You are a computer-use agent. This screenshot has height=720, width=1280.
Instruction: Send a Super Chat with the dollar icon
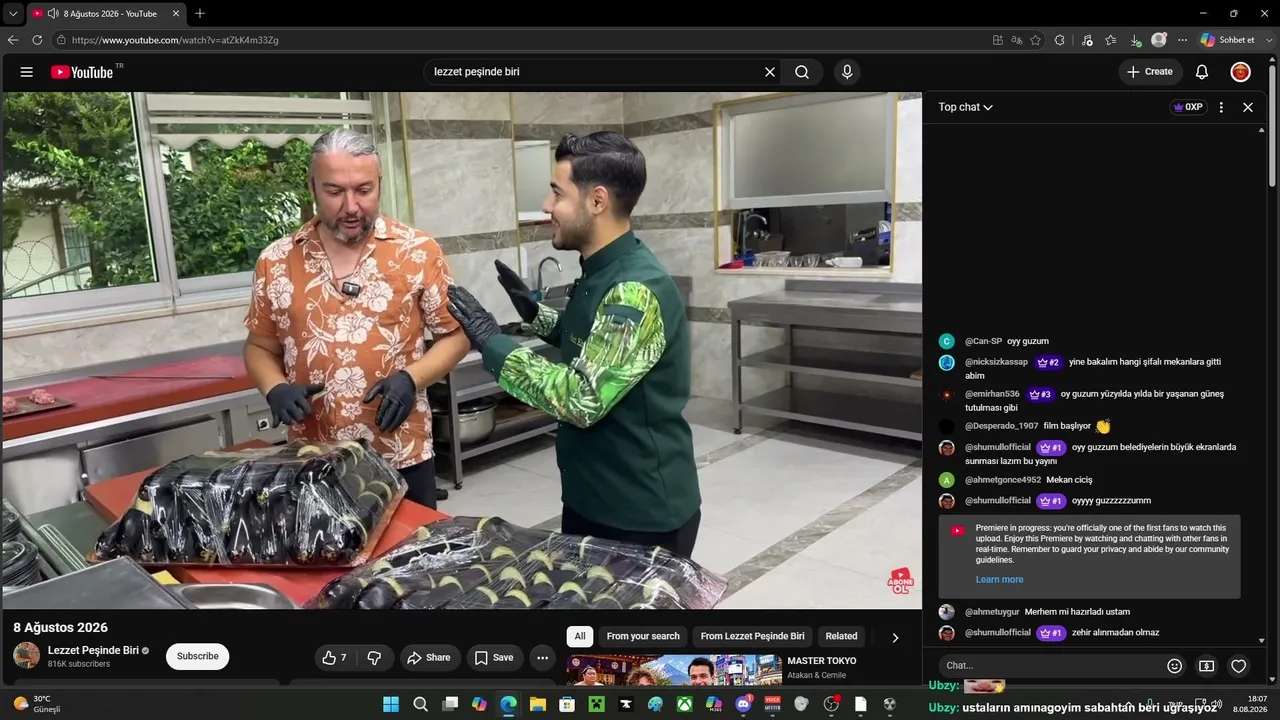[x=1207, y=666]
